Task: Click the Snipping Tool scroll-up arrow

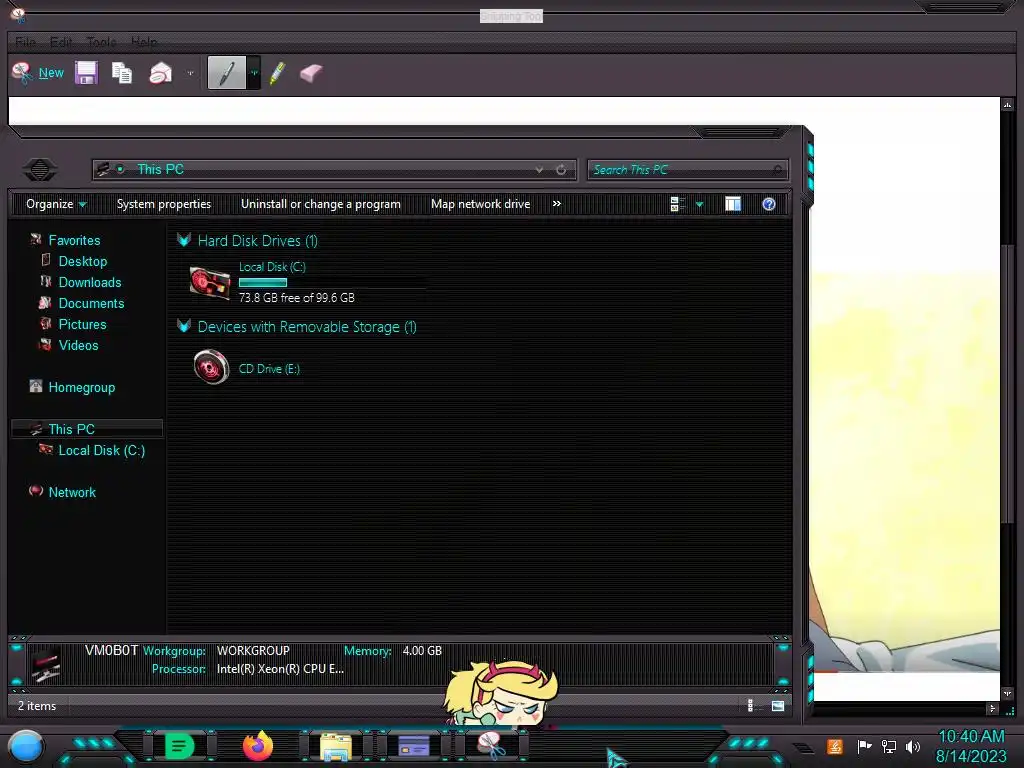Action: pos(1008,104)
